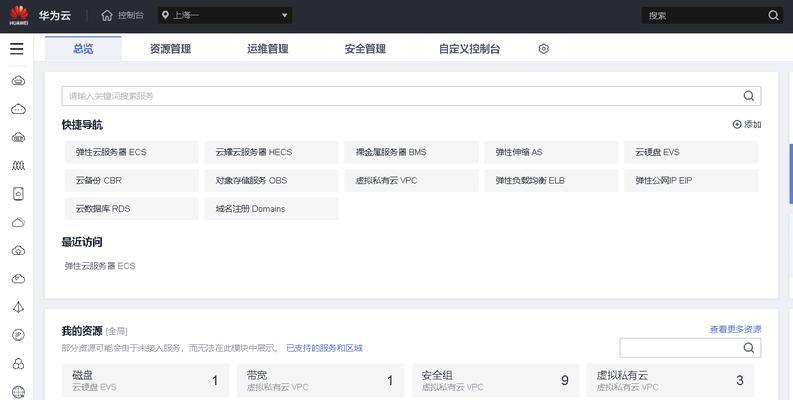
Task: Click the disk square icon in sidebar
Action: (x=18, y=194)
